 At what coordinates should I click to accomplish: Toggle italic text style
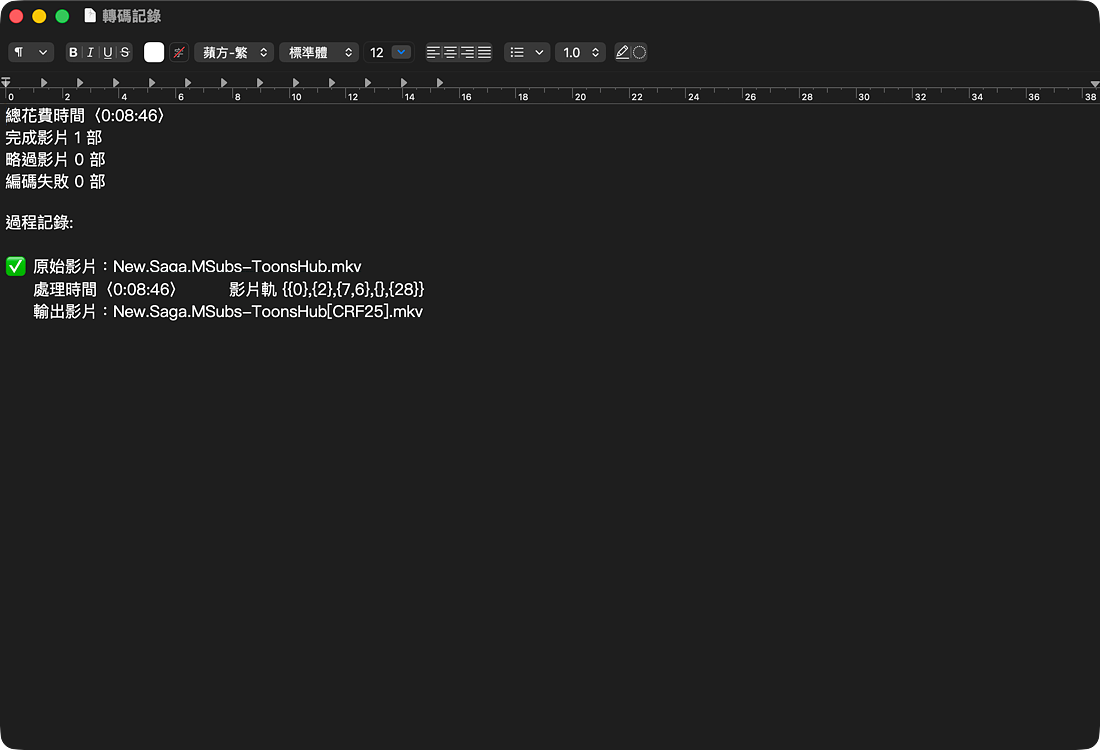[x=90, y=52]
